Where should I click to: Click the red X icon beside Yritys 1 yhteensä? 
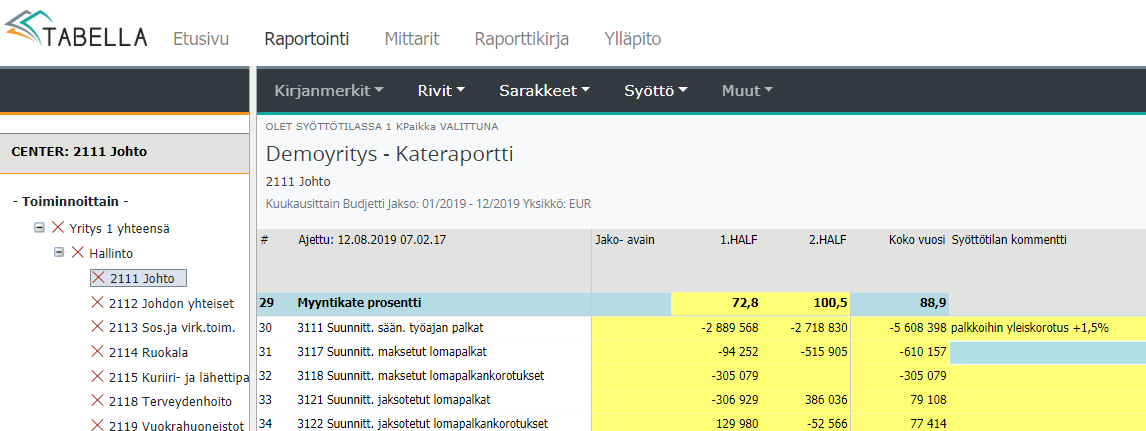(58, 228)
